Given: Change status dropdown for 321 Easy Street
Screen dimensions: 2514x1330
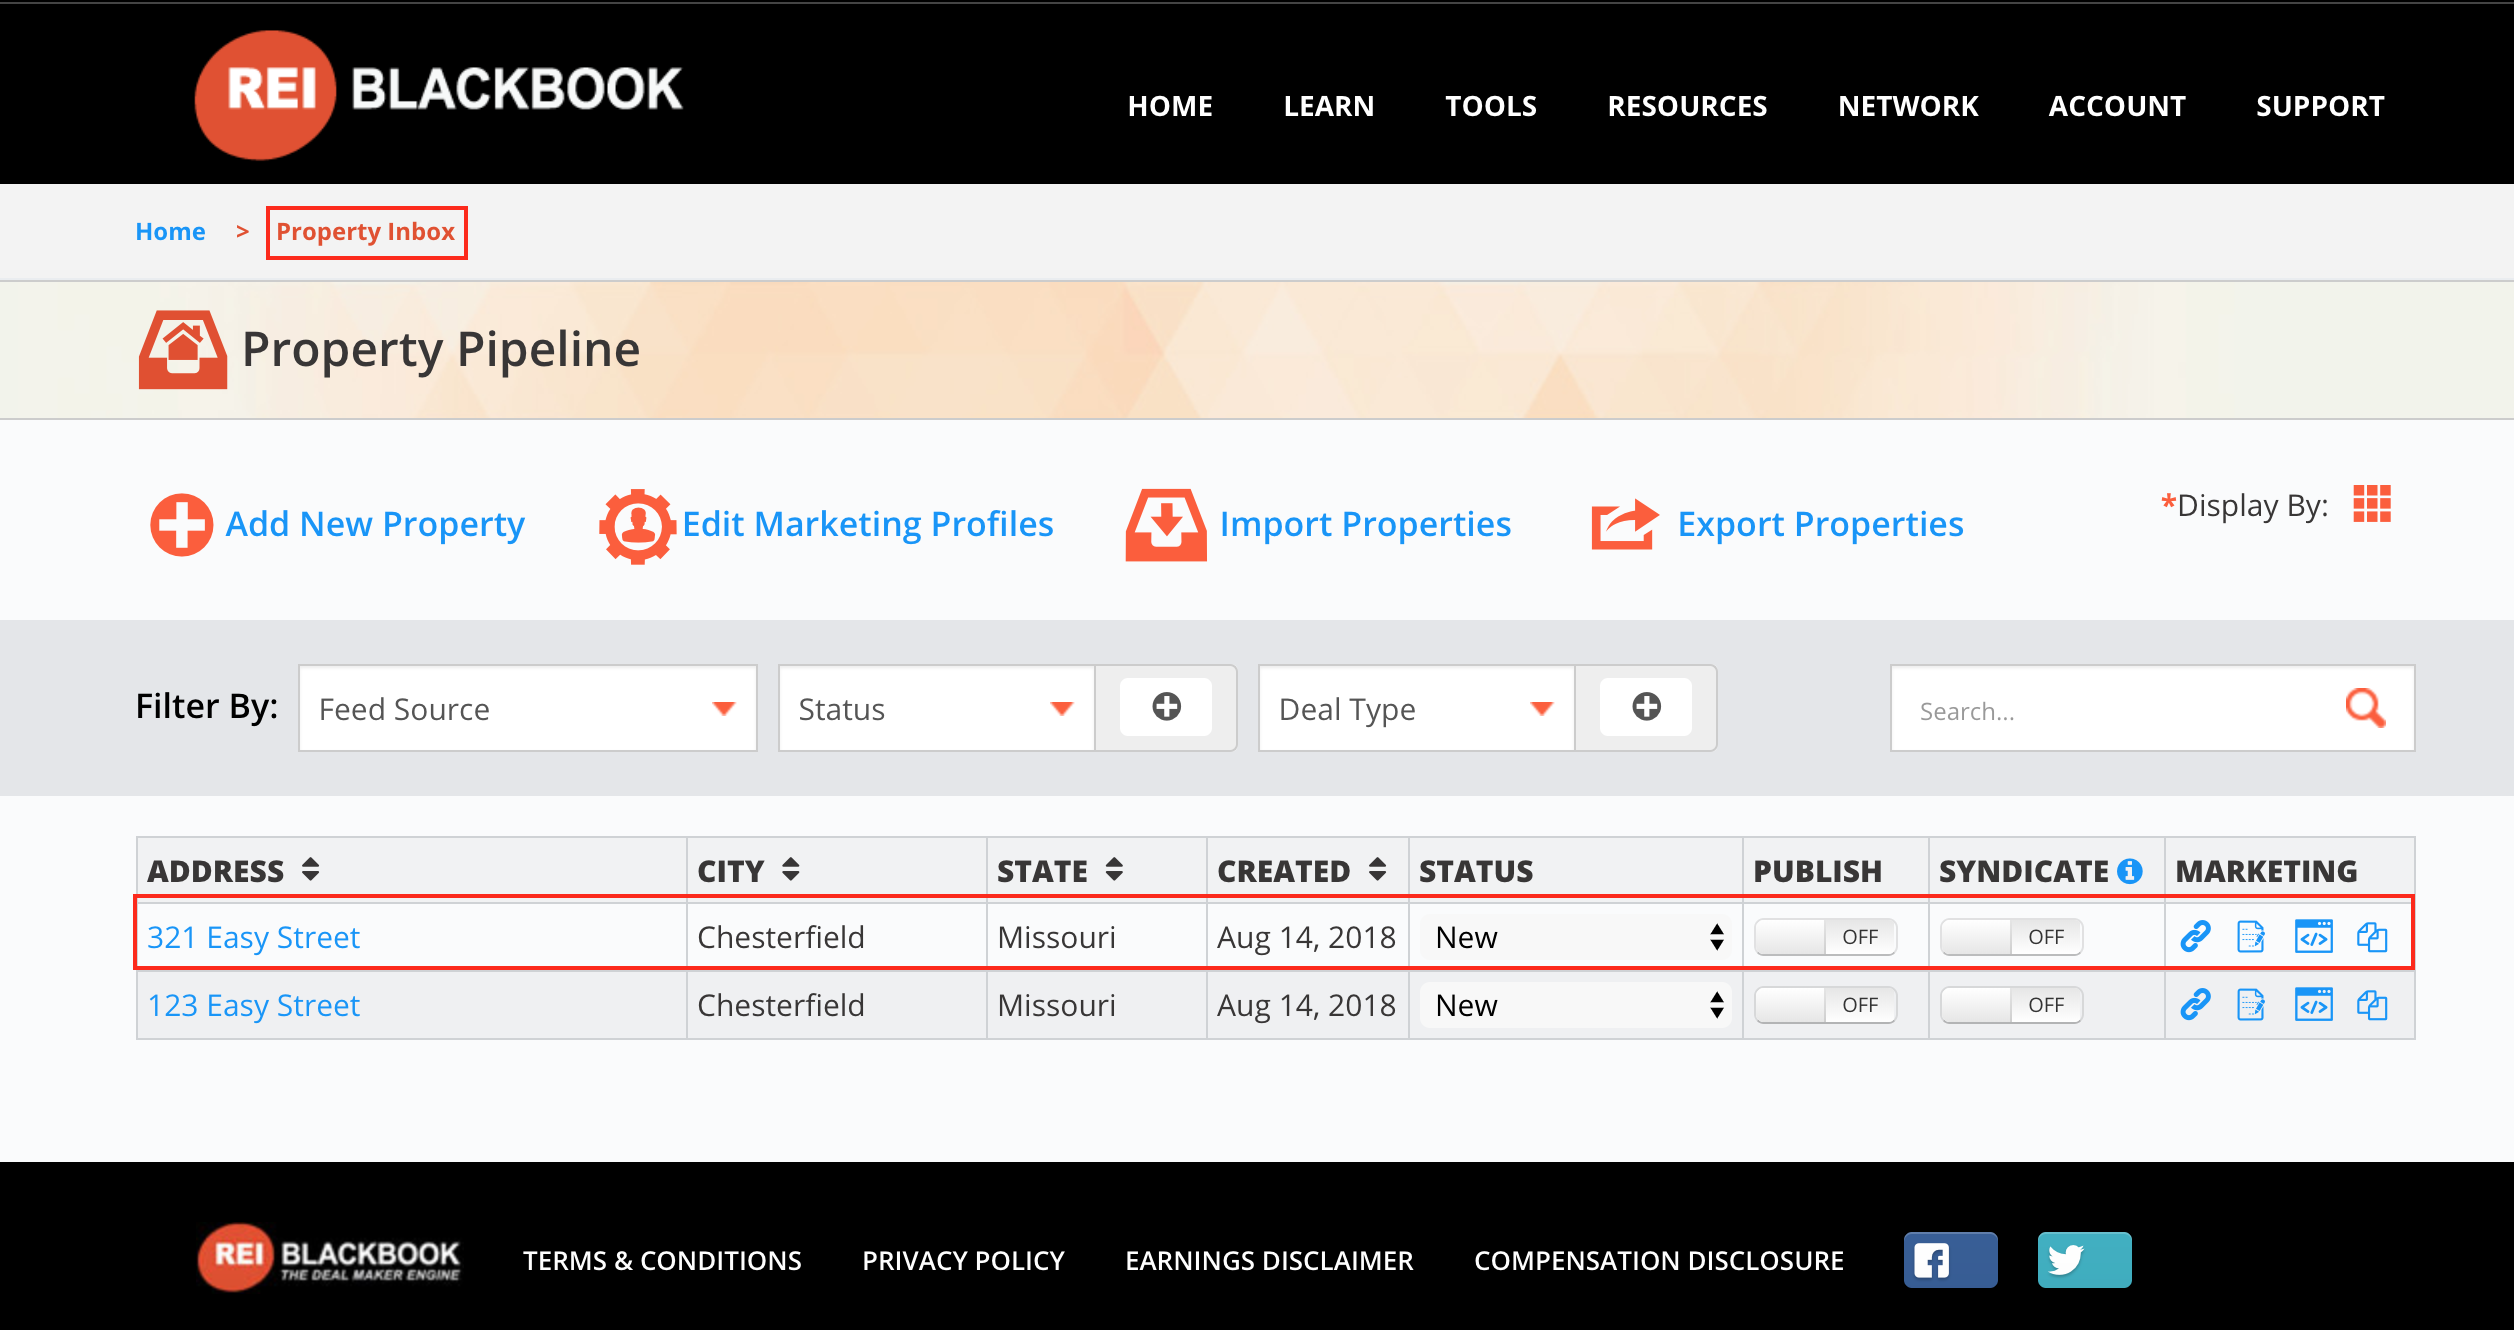Looking at the screenshot, I should pyautogui.click(x=1576, y=937).
